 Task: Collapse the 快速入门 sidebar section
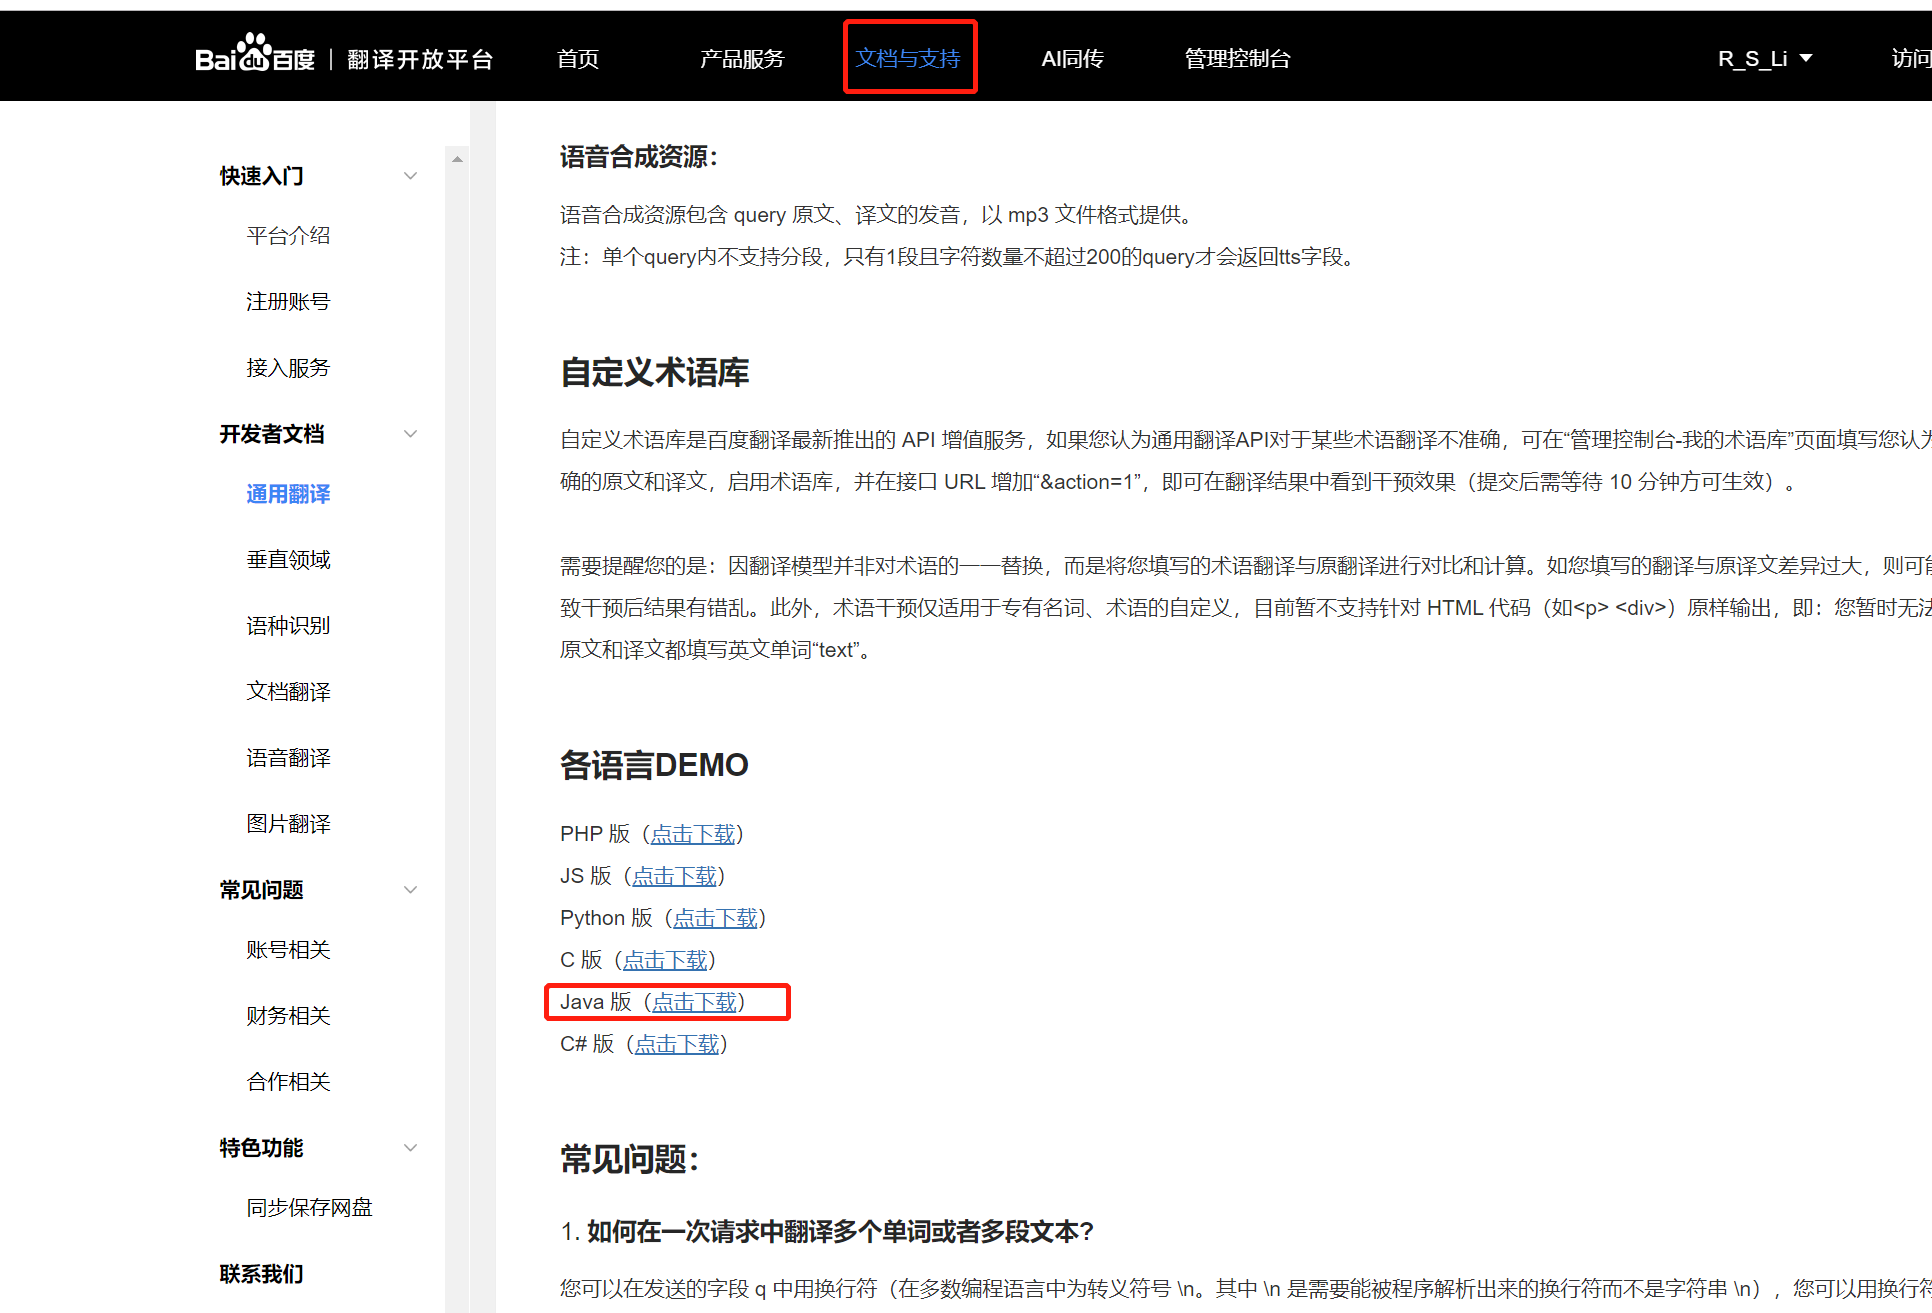click(x=410, y=176)
